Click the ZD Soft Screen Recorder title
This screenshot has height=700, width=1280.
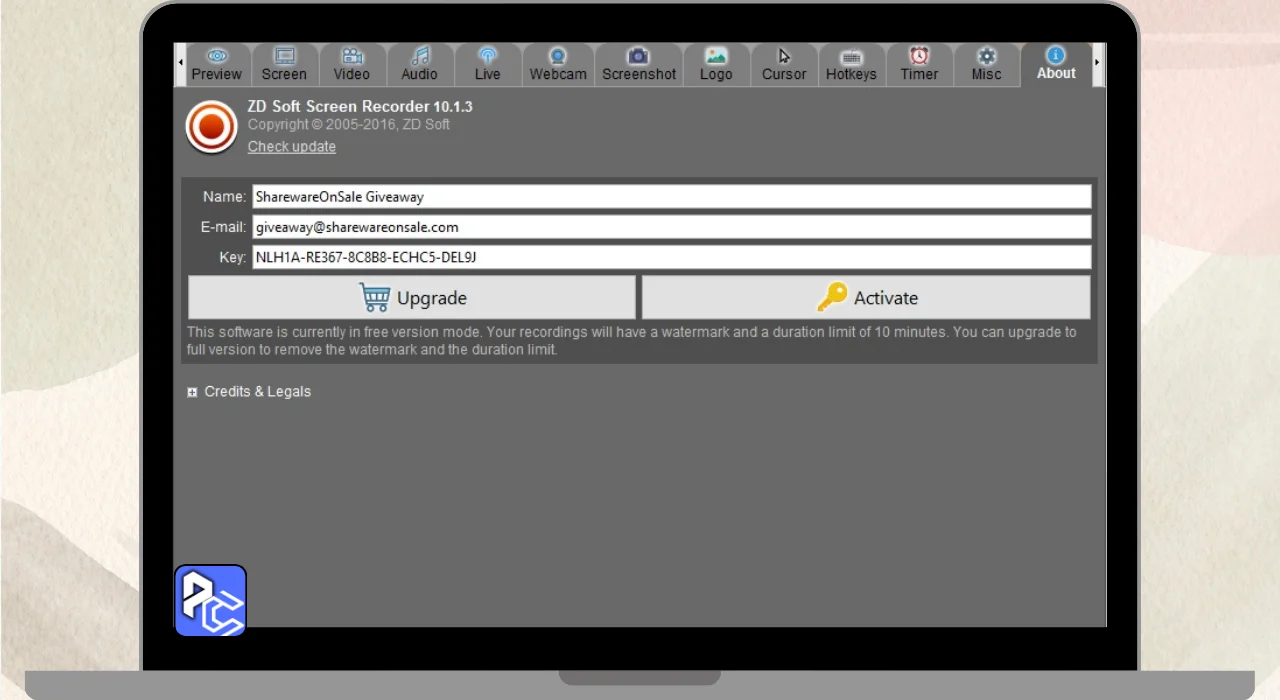tap(360, 106)
